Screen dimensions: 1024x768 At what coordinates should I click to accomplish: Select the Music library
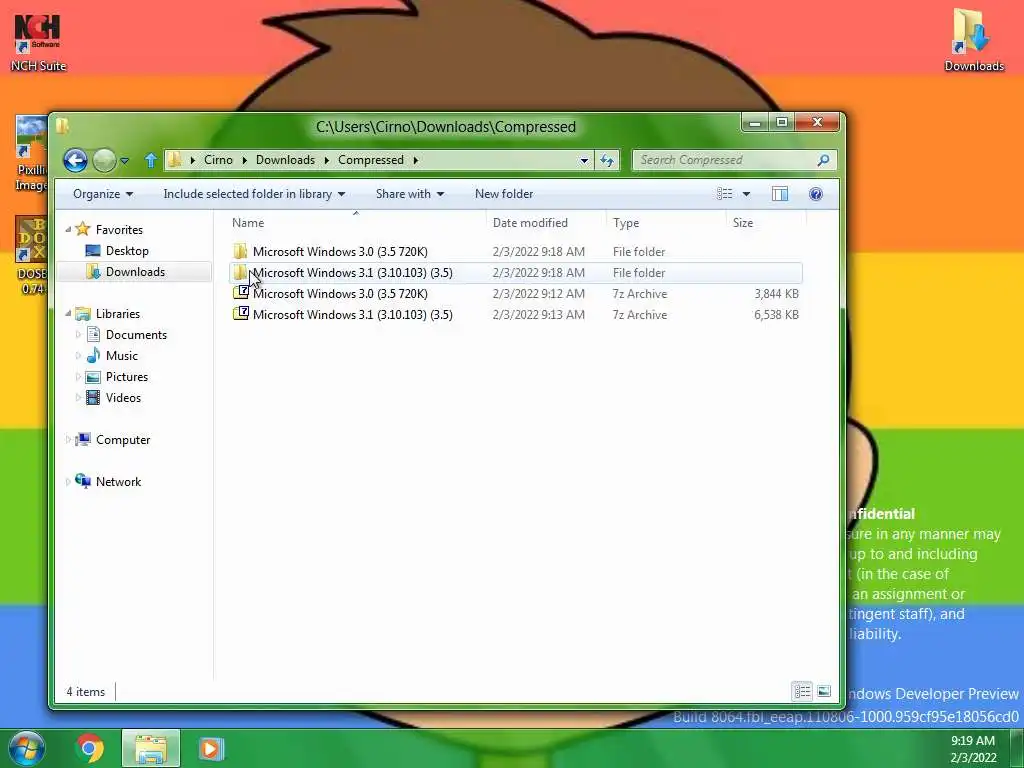click(122, 356)
